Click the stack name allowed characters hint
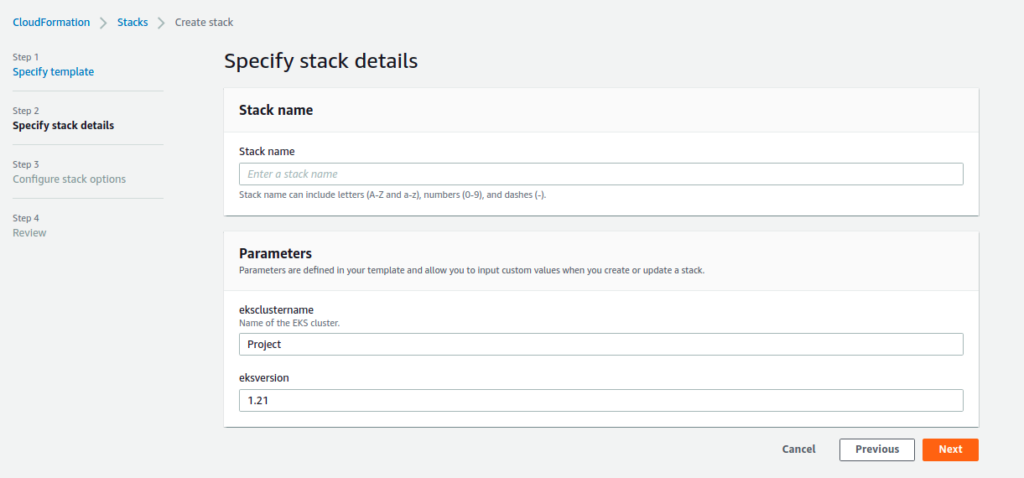This screenshot has height=478, width=1024. coord(392,195)
